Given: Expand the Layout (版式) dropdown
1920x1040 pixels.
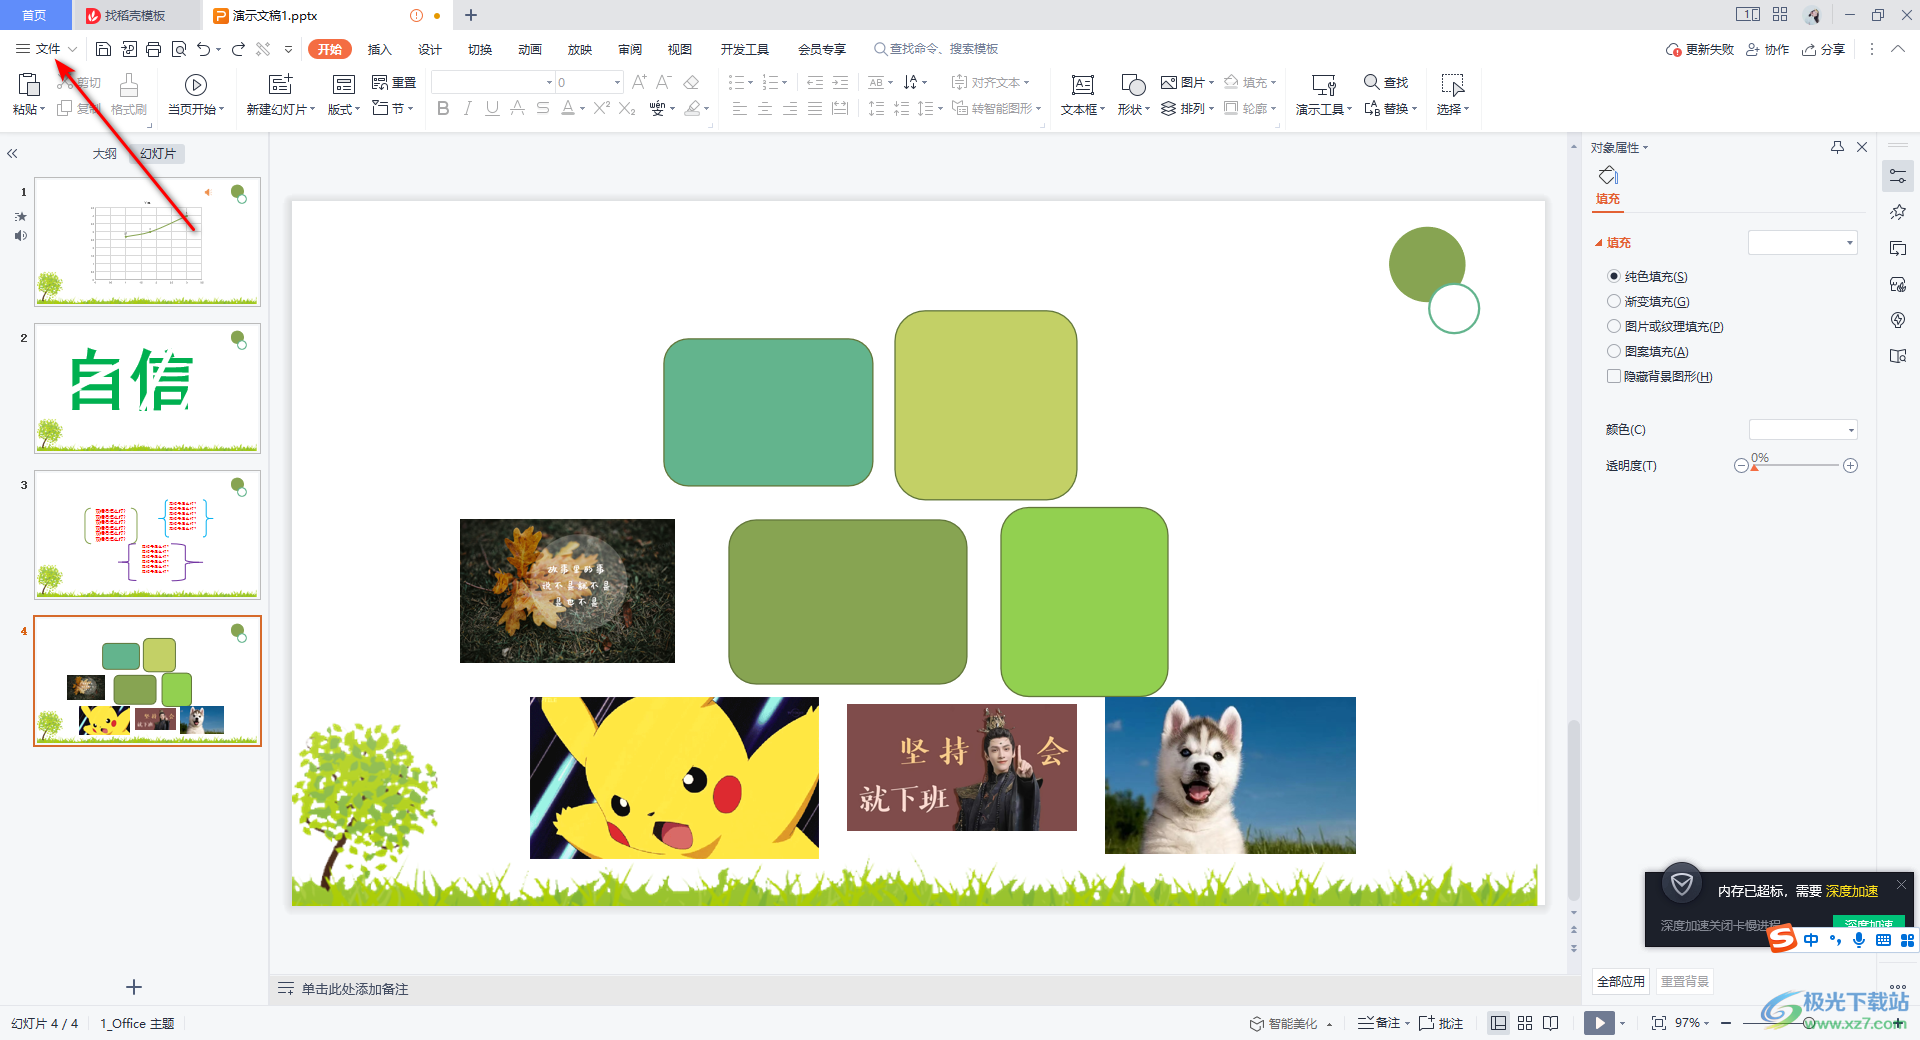Looking at the screenshot, I should coord(344,109).
